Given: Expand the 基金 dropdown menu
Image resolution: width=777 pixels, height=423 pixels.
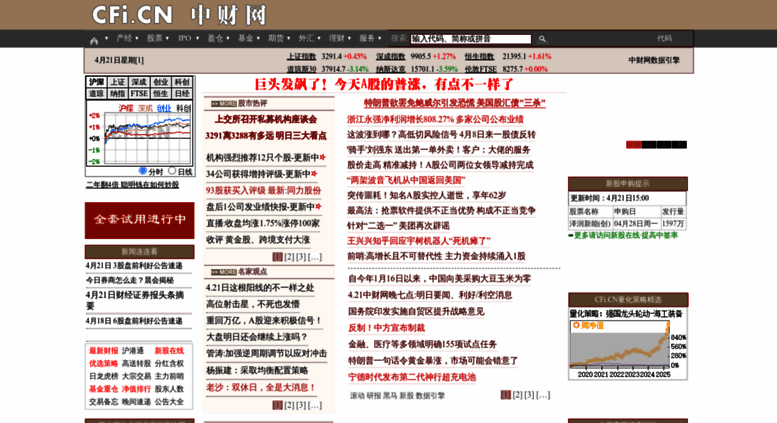Looking at the screenshot, I should click(x=249, y=38).
